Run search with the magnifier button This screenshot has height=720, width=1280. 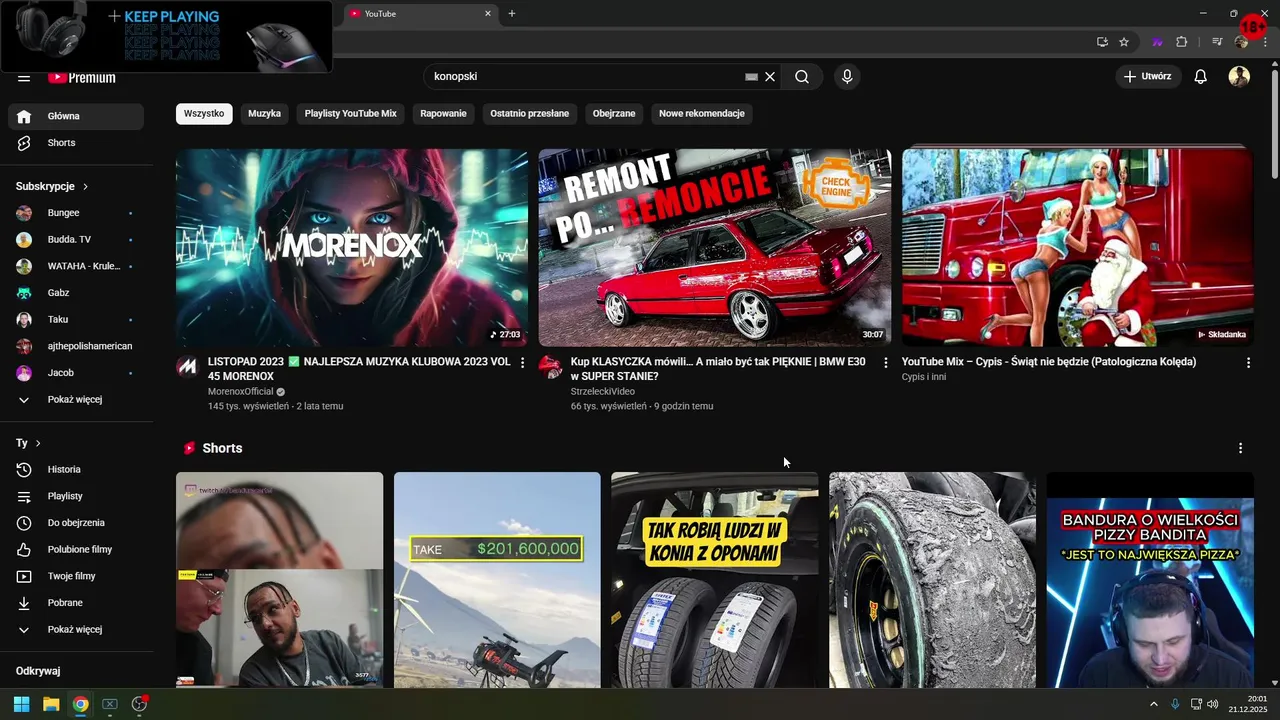click(802, 76)
